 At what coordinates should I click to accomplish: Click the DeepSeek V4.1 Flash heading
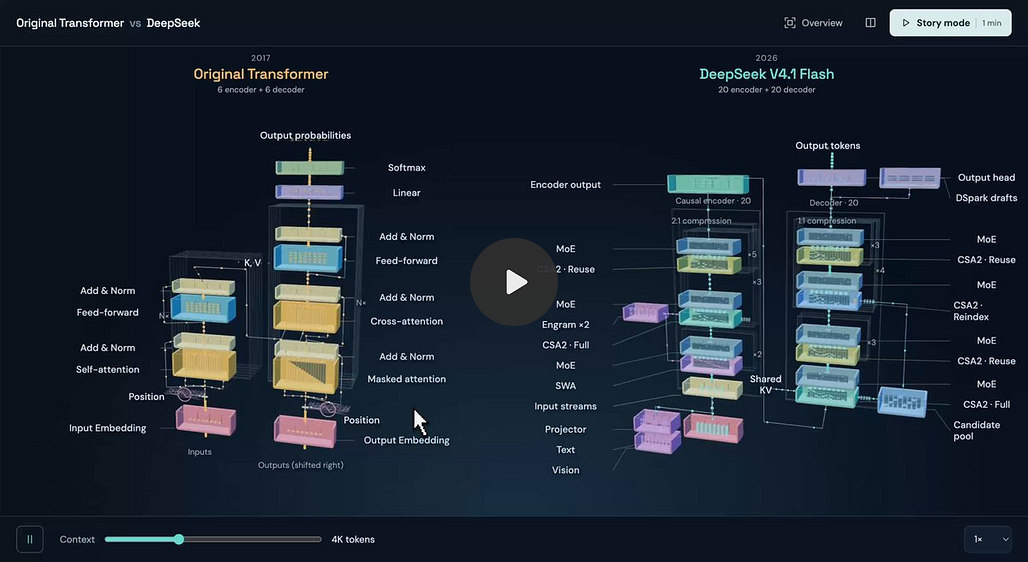click(766, 74)
